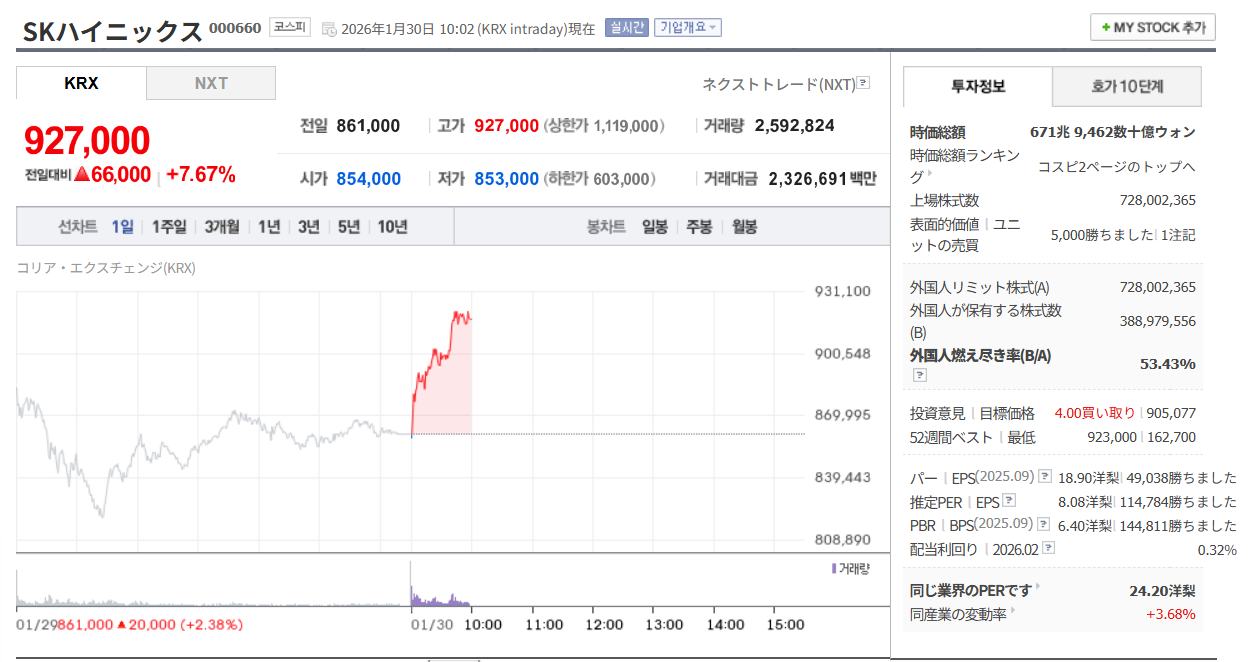Click help icon under 外国人燃え尽き率(B/A)
1251x662 pixels.
(920, 375)
